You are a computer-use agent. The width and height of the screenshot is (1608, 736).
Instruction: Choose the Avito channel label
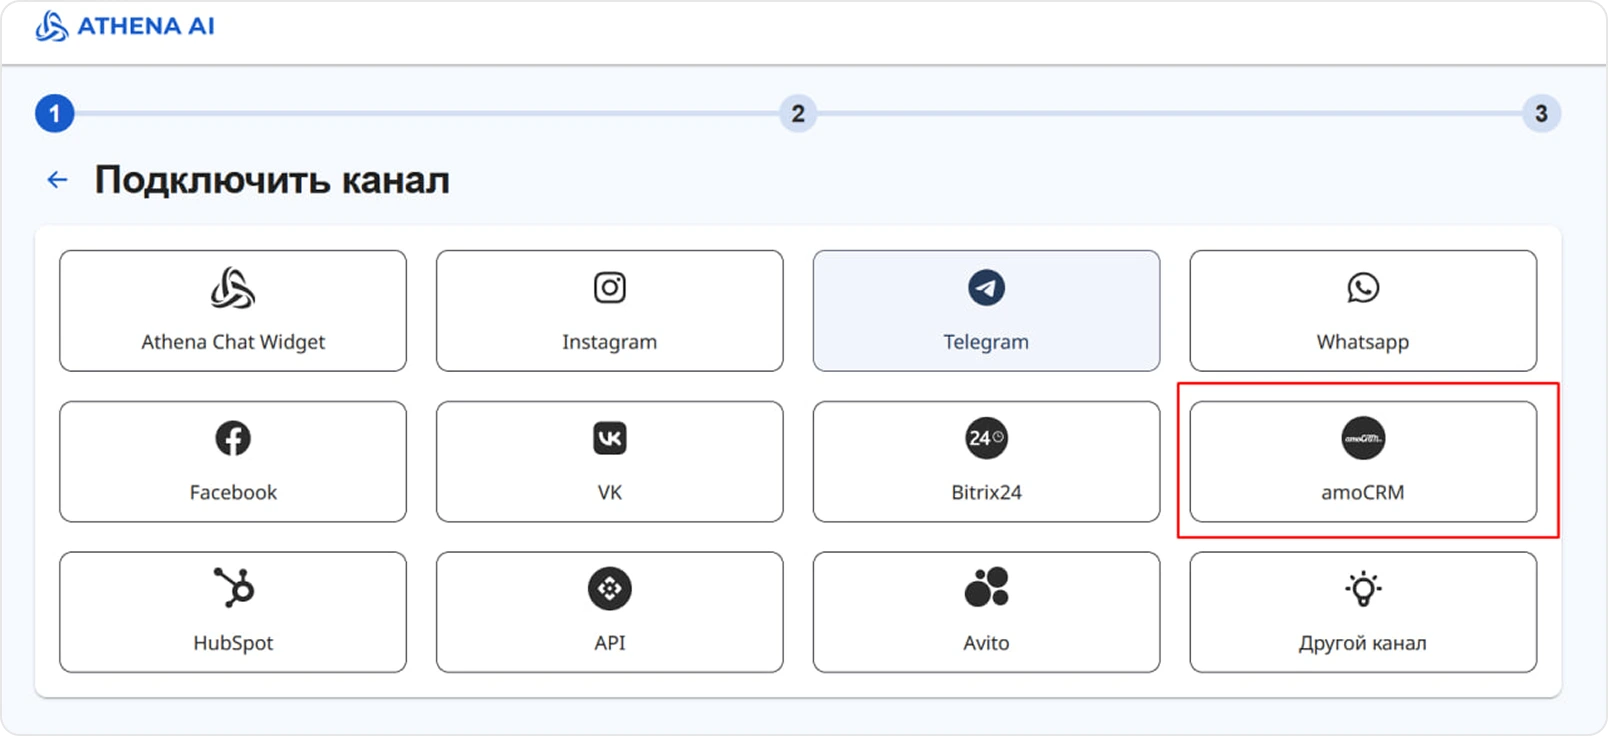coord(986,643)
